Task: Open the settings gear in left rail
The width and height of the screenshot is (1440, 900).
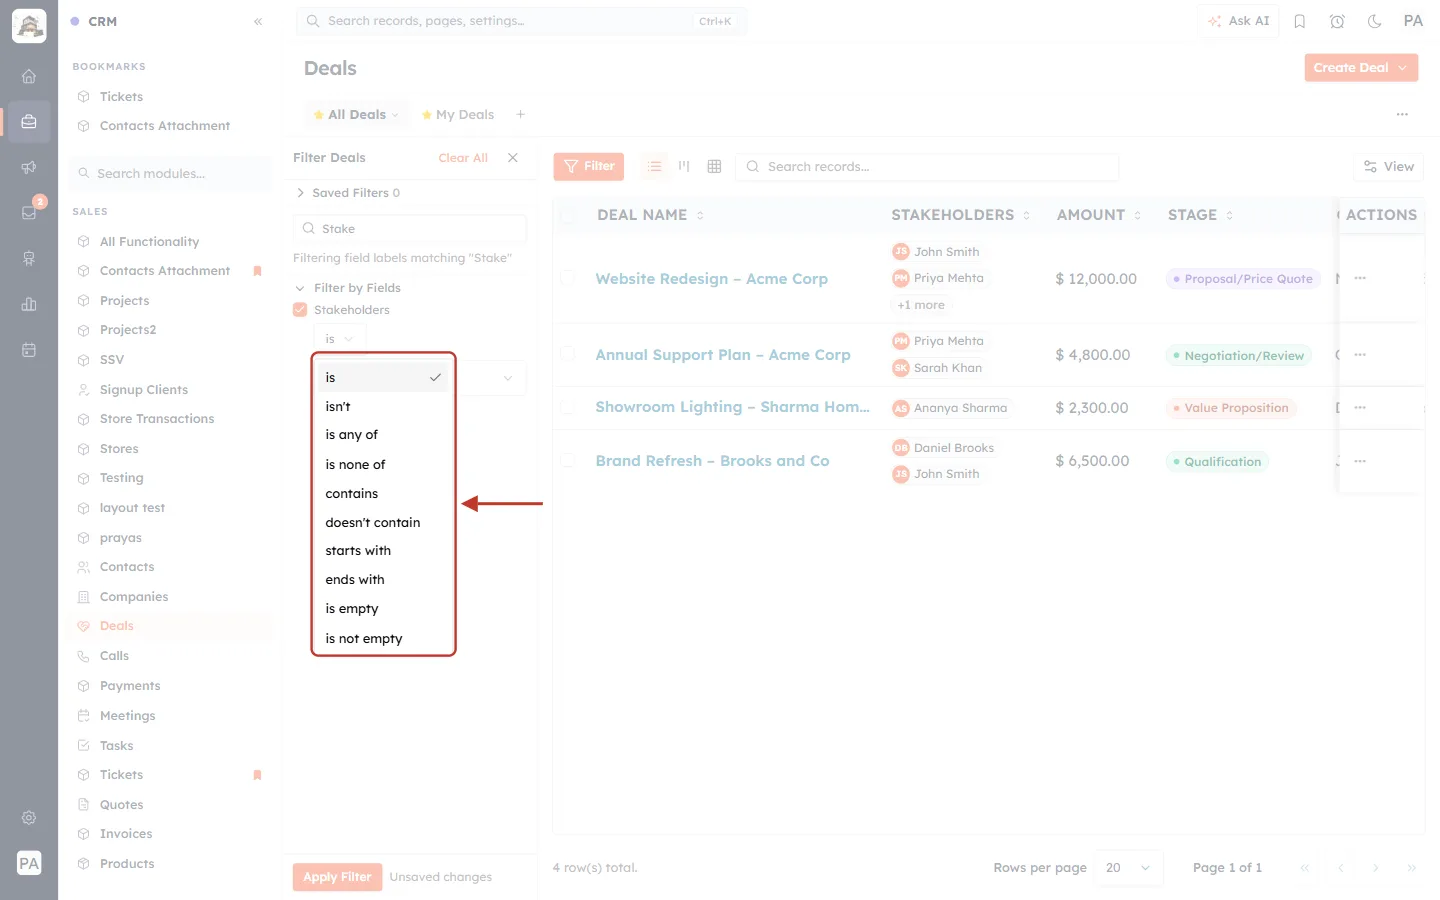Action: pyautogui.click(x=29, y=817)
